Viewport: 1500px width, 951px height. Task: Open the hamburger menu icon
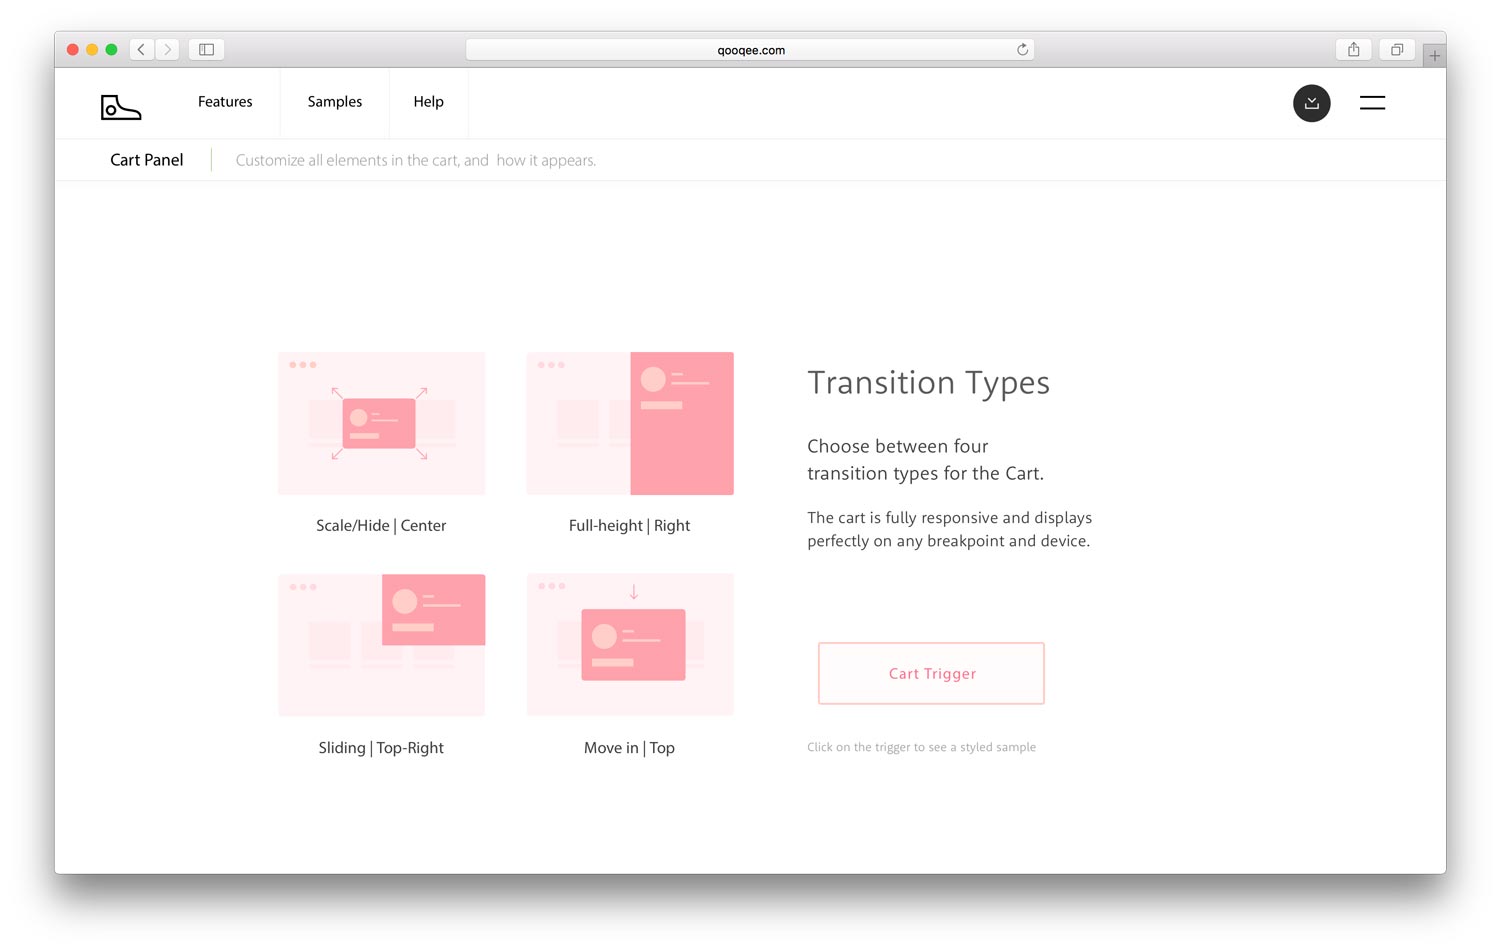coord(1372,102)
